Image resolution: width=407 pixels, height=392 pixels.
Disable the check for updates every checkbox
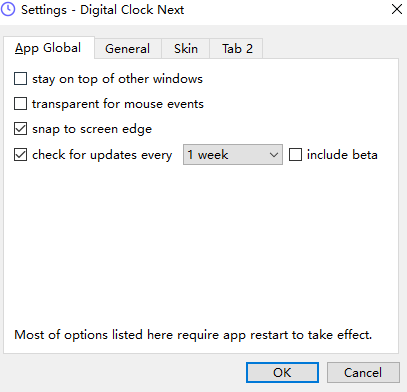click(20, 155)
